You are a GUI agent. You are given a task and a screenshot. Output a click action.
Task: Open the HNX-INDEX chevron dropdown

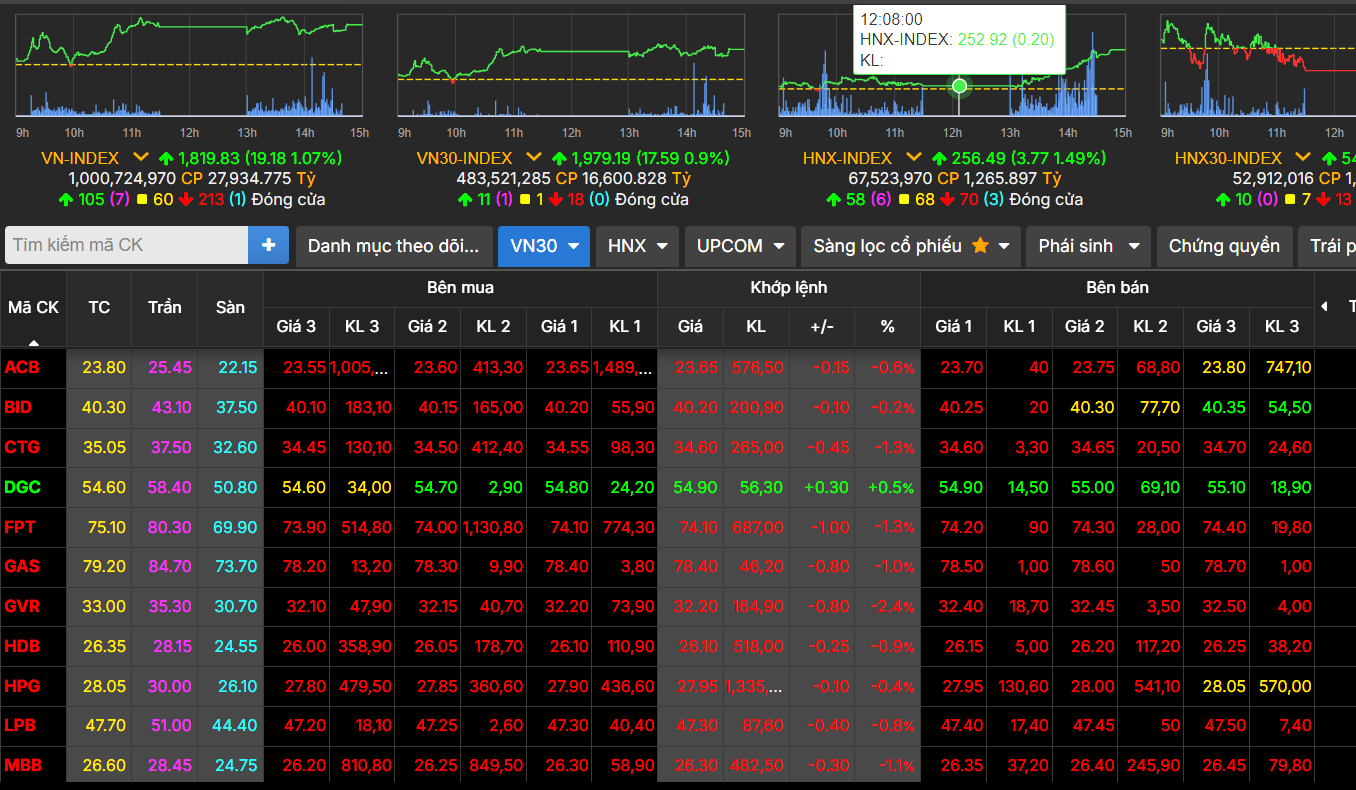913,158
